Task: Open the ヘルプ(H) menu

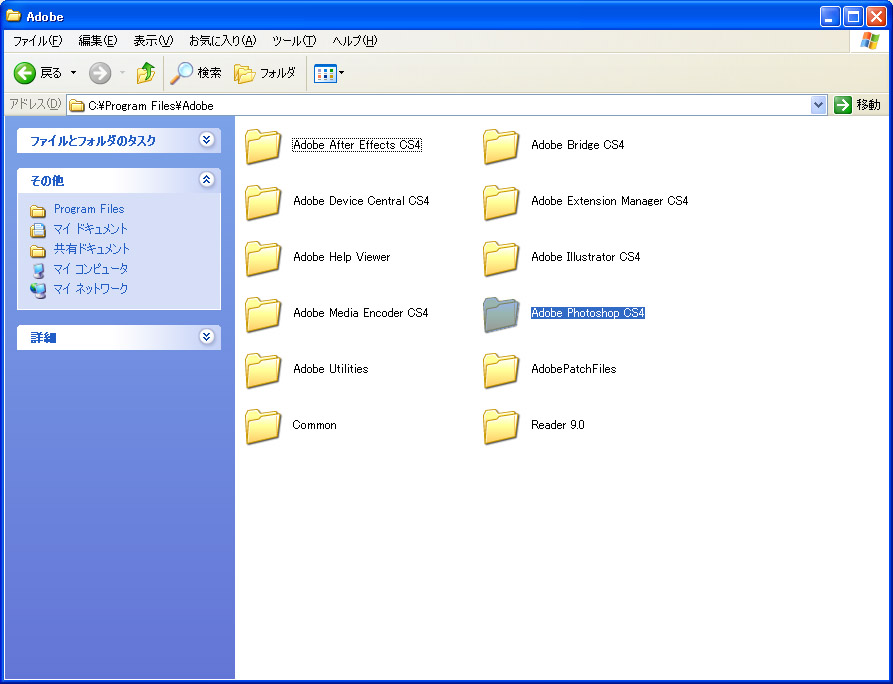Action: (x=355, y=41)
